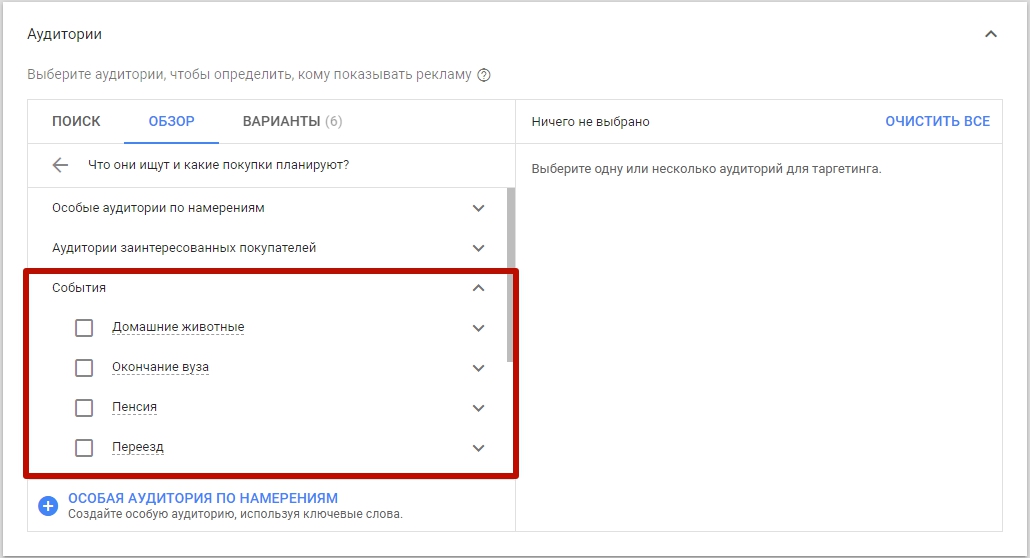Click the Аудитории section heading
The height and width of the screenshot is (558, 1030).
click(x=64, y=34)
